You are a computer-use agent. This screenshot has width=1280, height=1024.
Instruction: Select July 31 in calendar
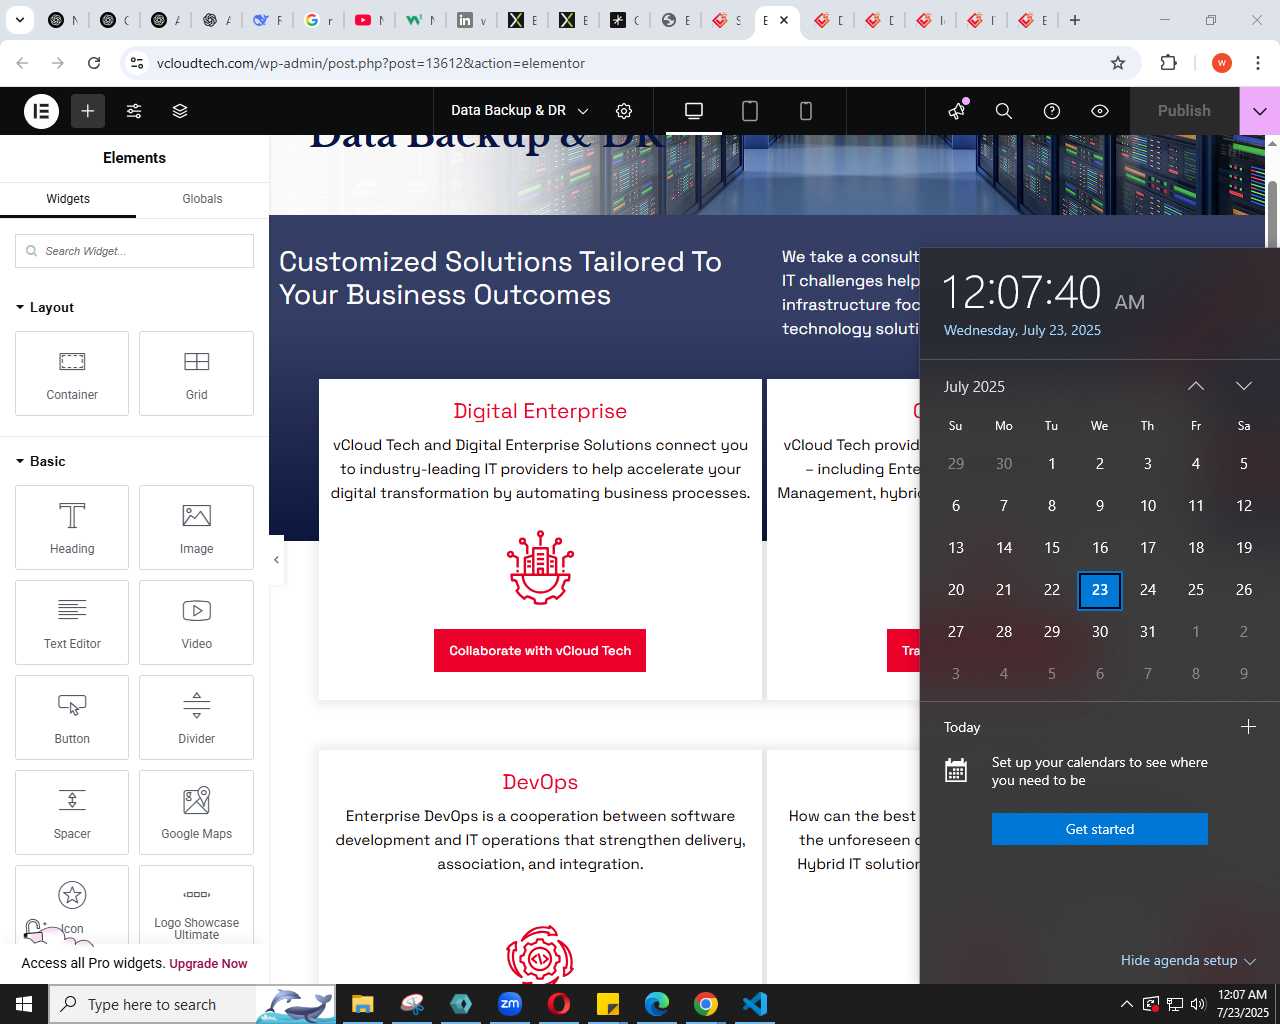(x=1148, y=632)
